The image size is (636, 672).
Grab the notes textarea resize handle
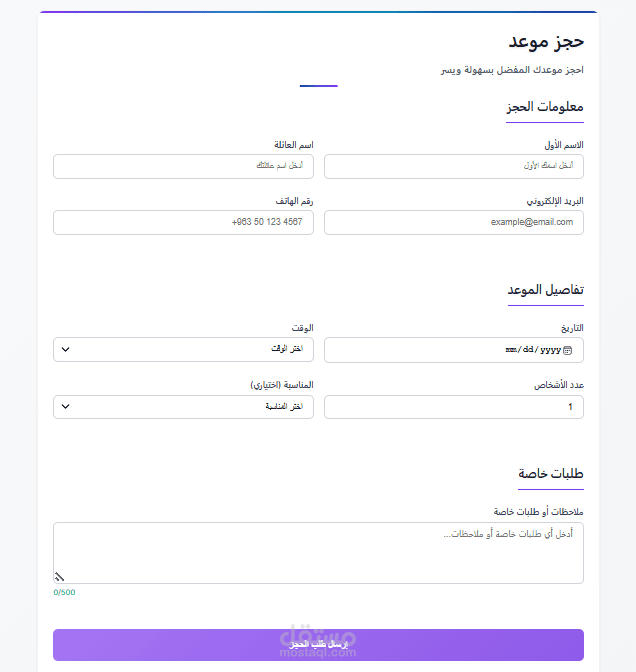59,575
